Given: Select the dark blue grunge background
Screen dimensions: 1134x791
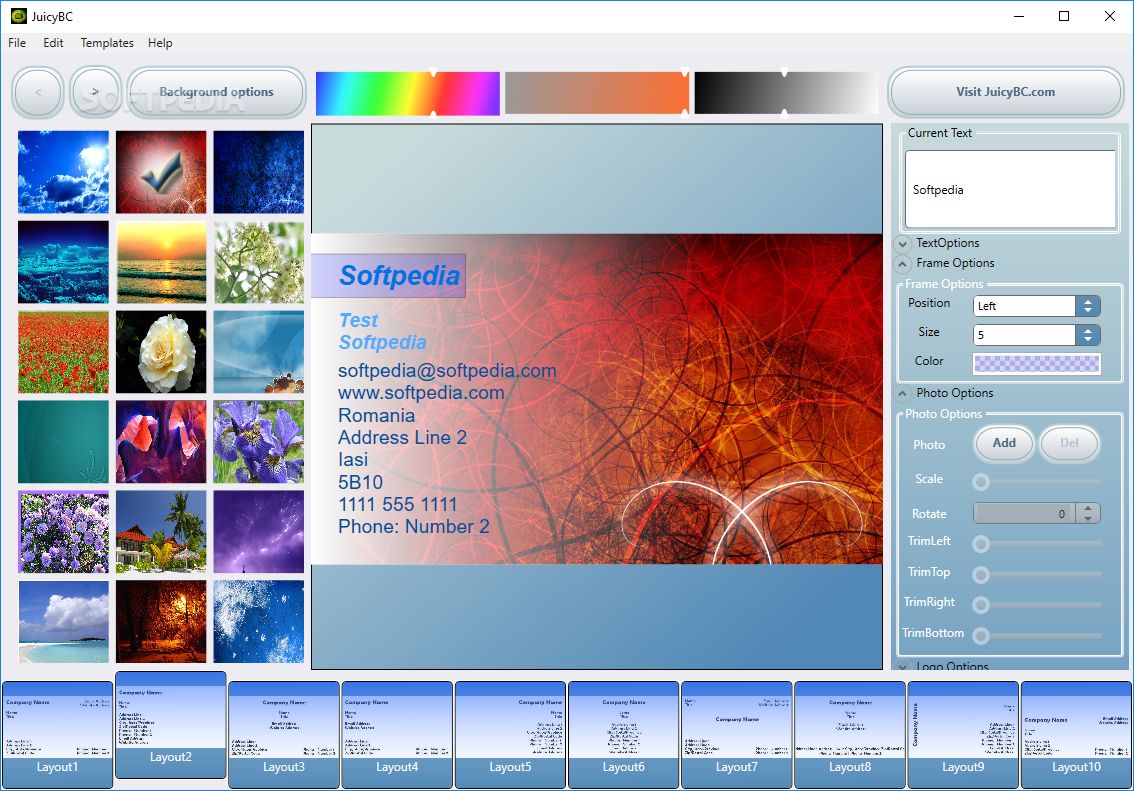Looking at the screenshot, I should click(259, 172).
